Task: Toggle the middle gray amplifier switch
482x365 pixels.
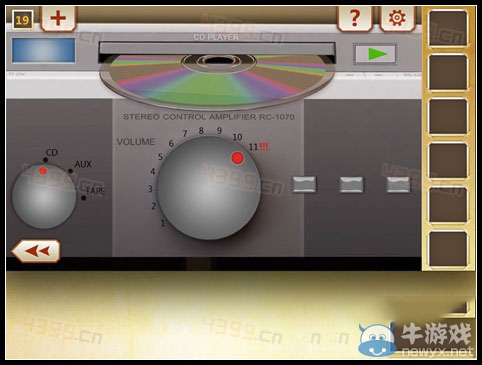Action: click(351, 184)
